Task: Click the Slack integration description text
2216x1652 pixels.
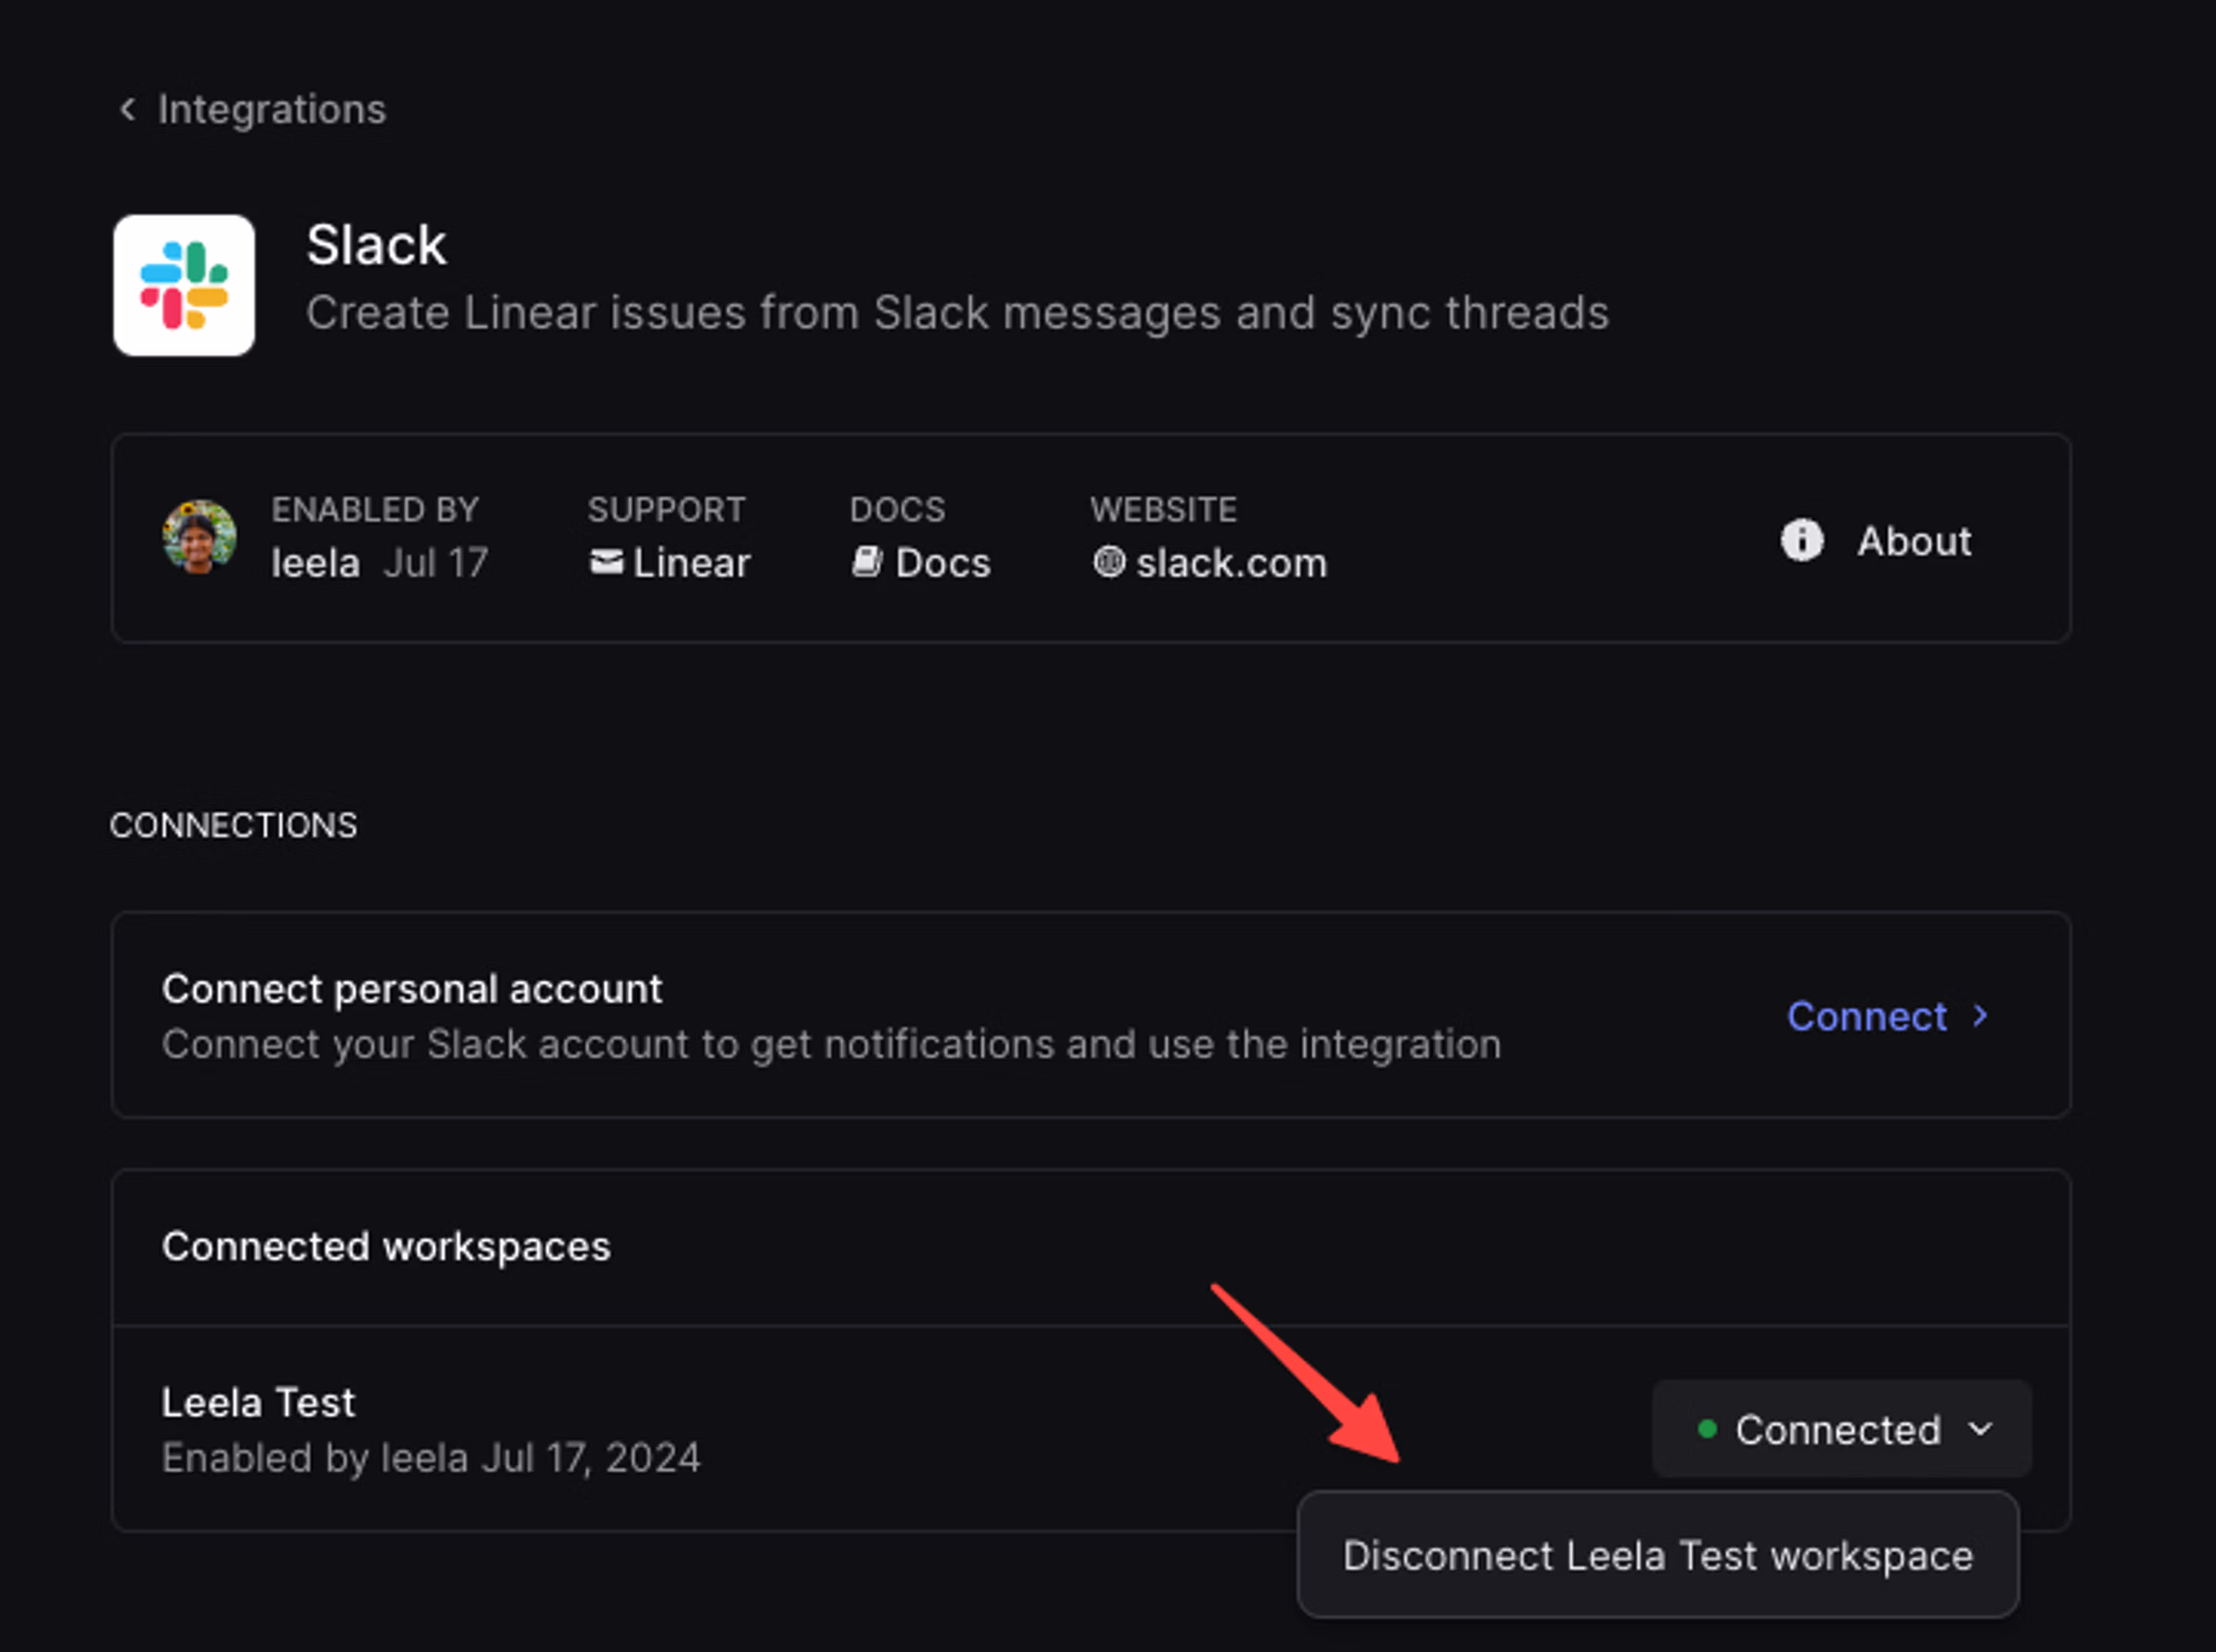Action: click(x=957, y=313)
